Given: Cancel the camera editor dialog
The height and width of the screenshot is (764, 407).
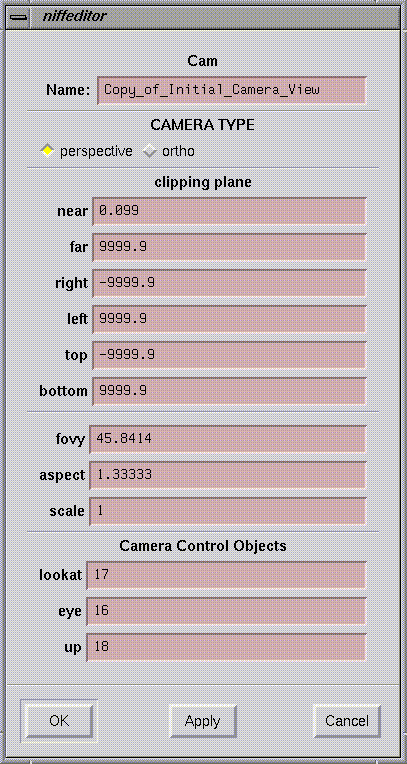Looking at the screenshot, I should point(347,721).
